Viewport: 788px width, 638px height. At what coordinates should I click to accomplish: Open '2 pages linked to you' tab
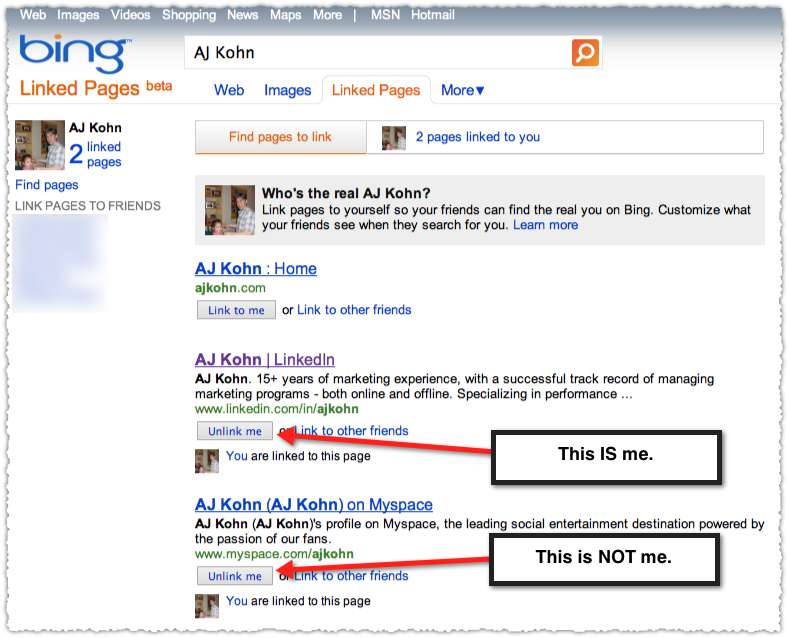pos(477,137)
